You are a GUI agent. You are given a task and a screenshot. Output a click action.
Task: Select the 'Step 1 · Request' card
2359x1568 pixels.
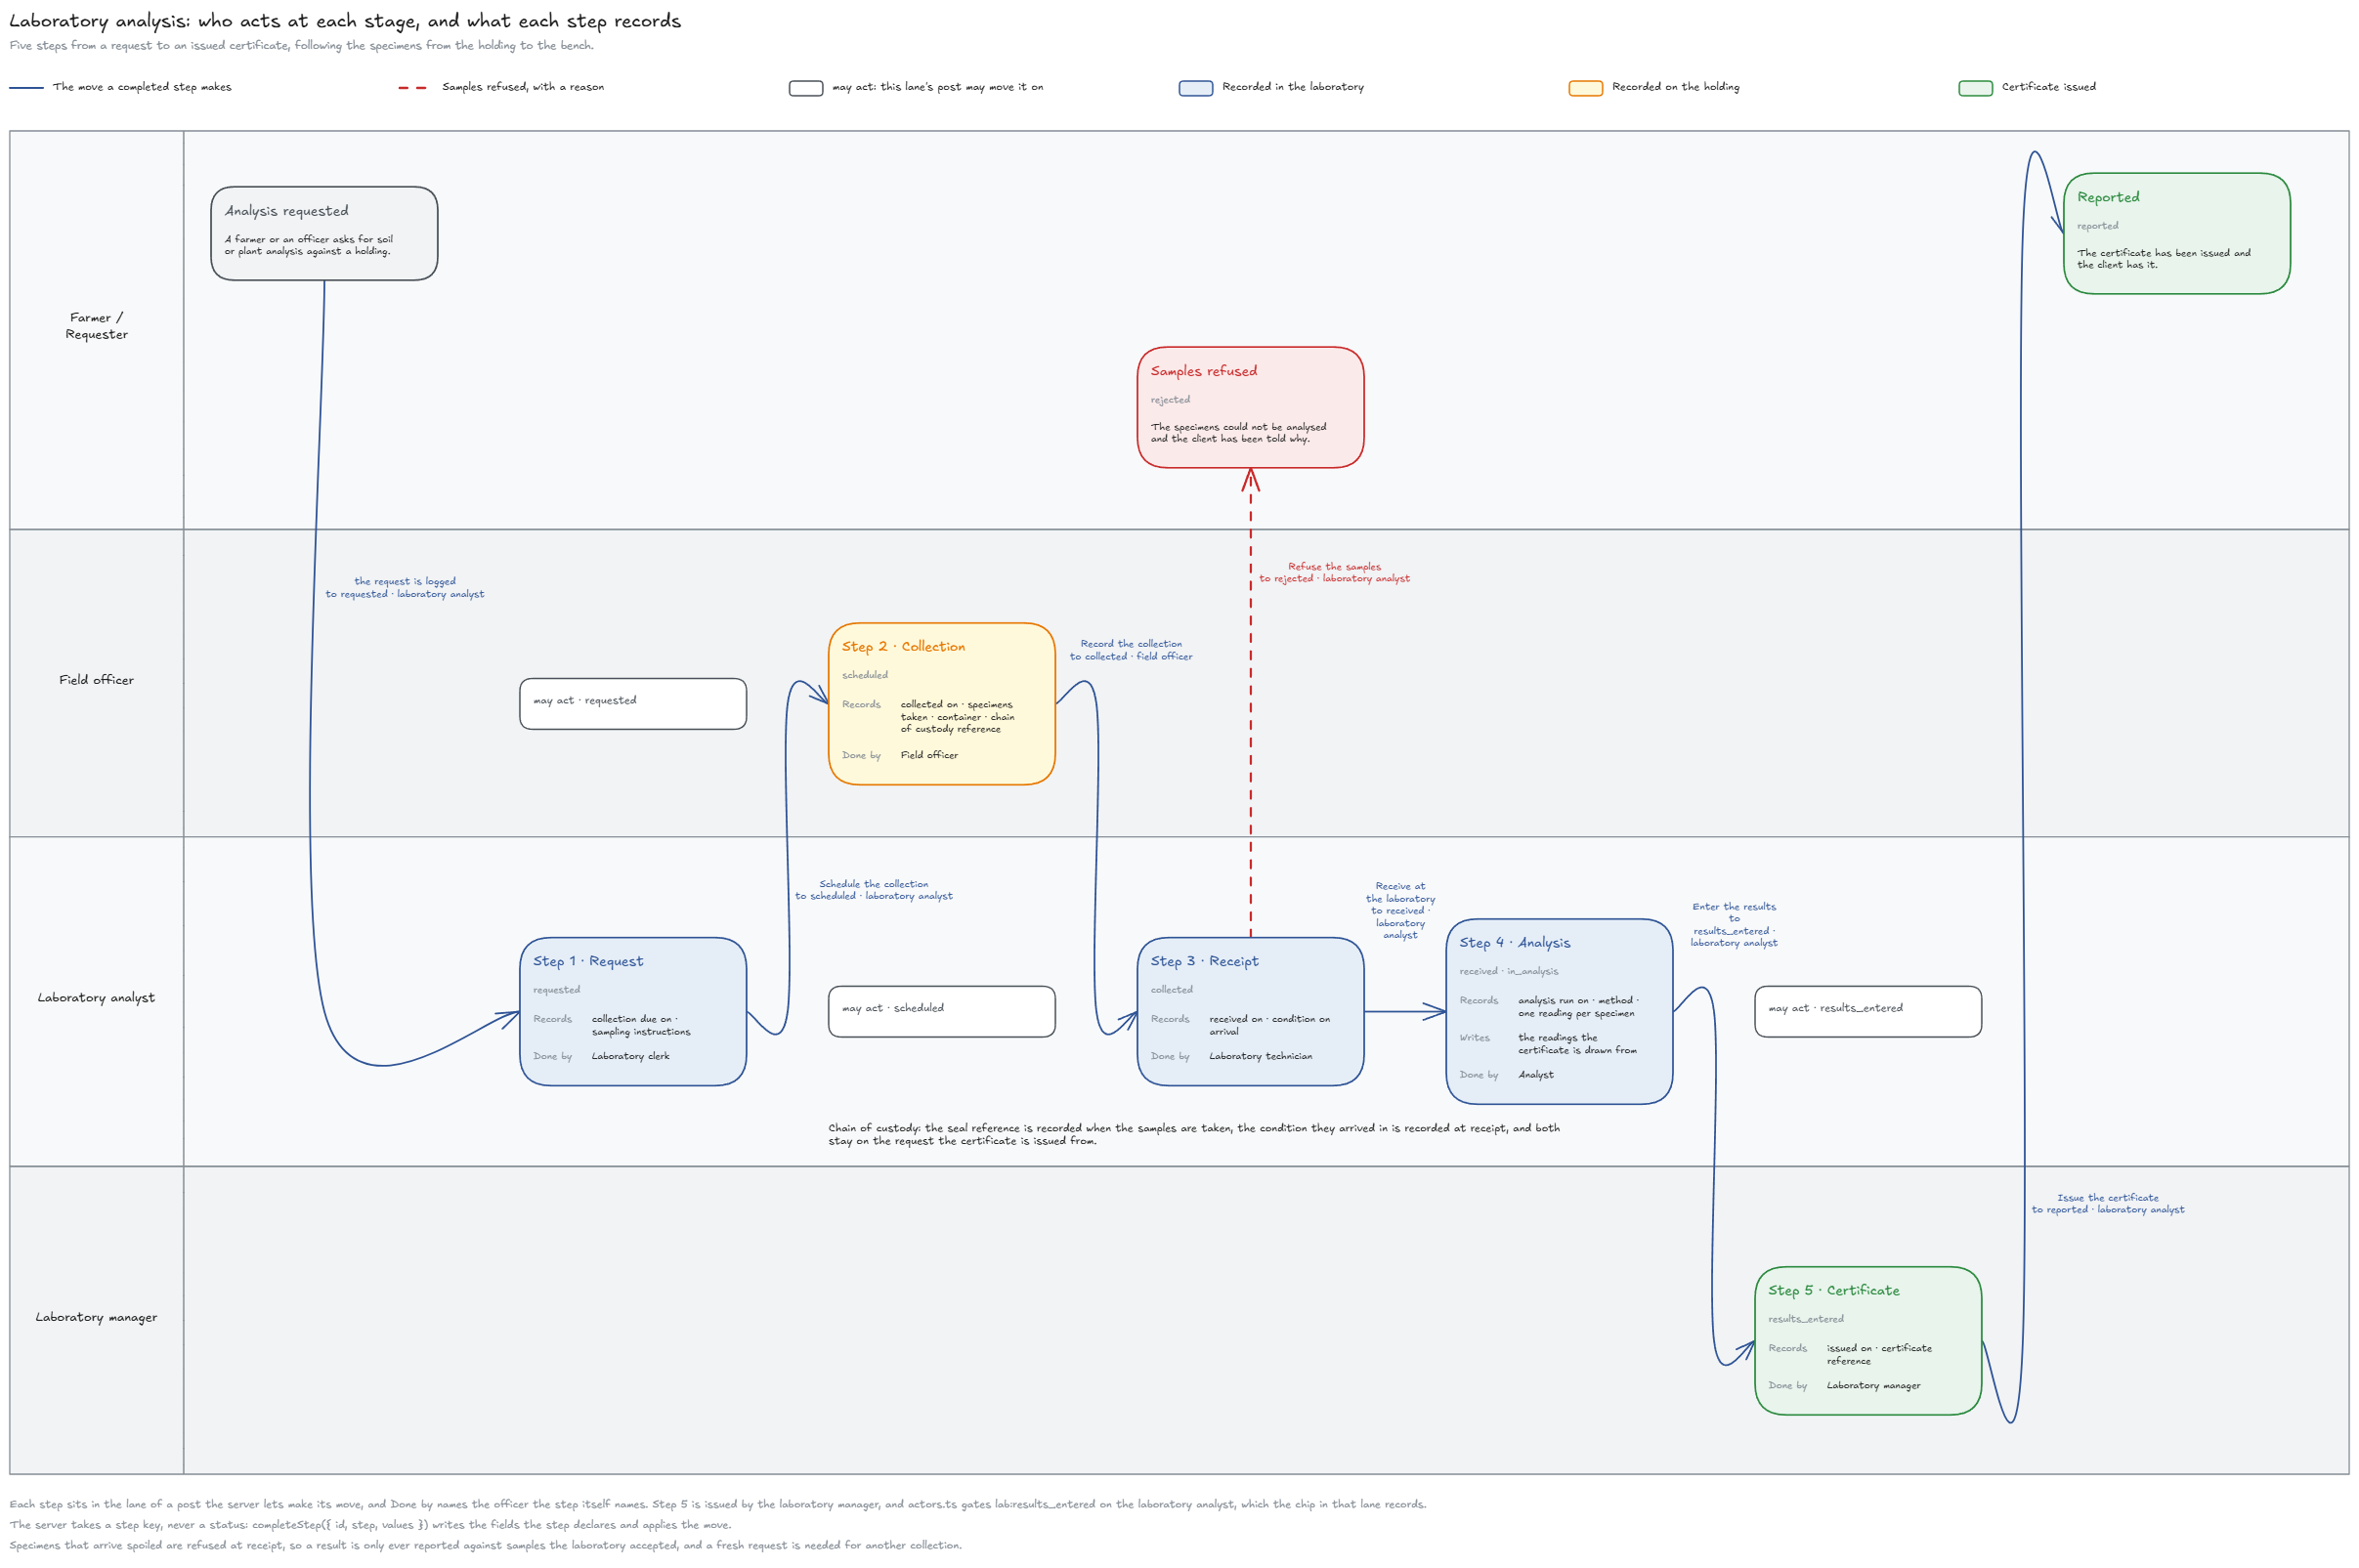(x=632, y=1011)
